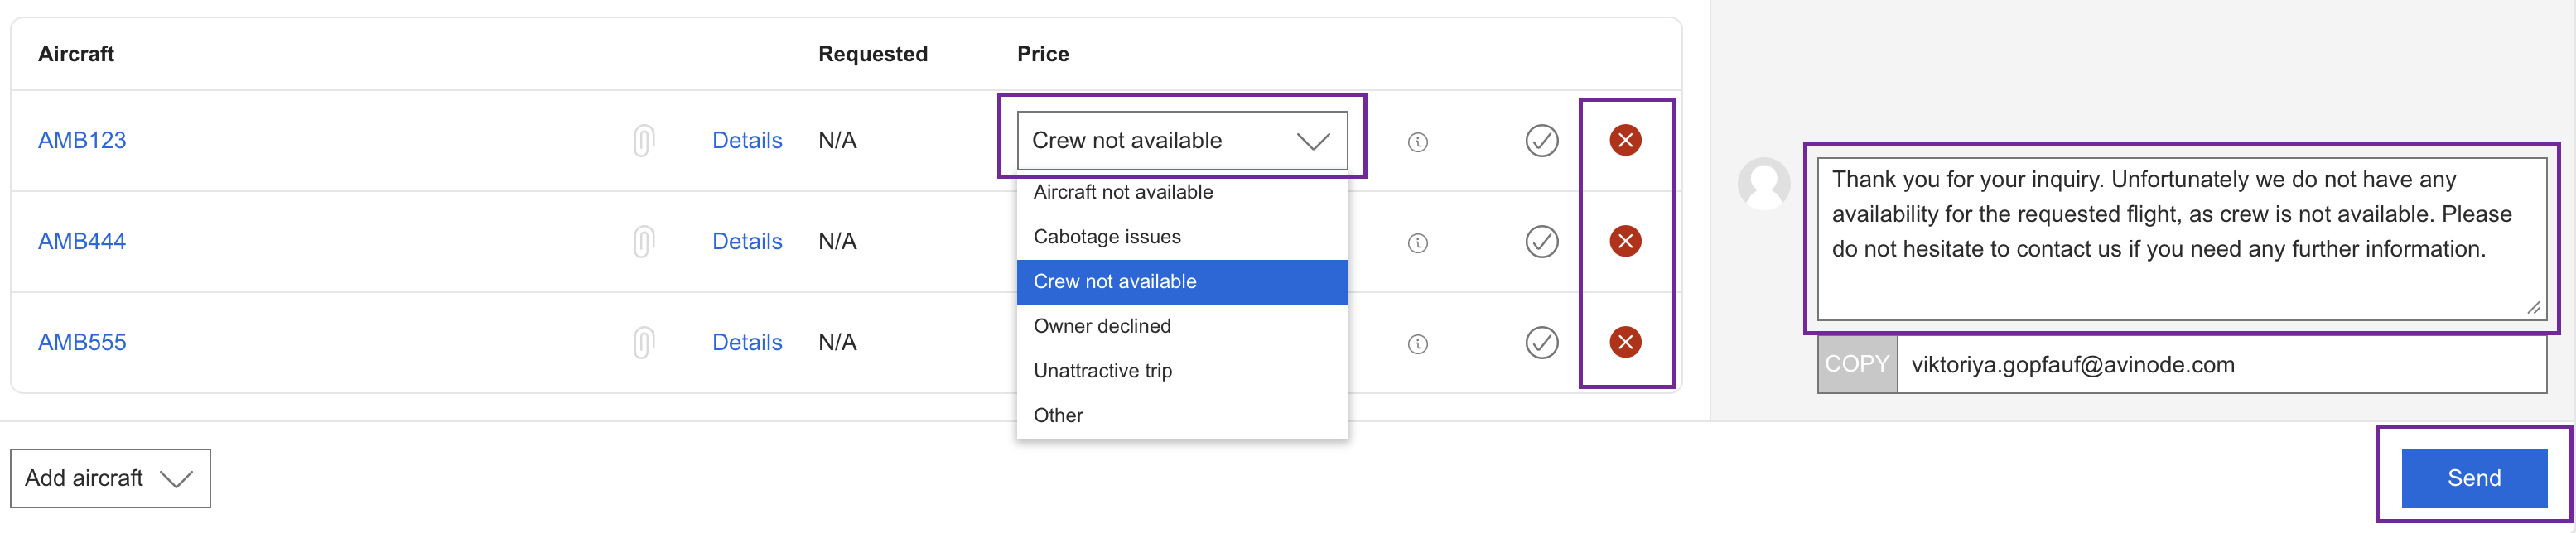Image resolution: width=2576 pixels, height=533 pixels.
Task: Accept AMB444 with the checkmark circle
Action: 1541,242
